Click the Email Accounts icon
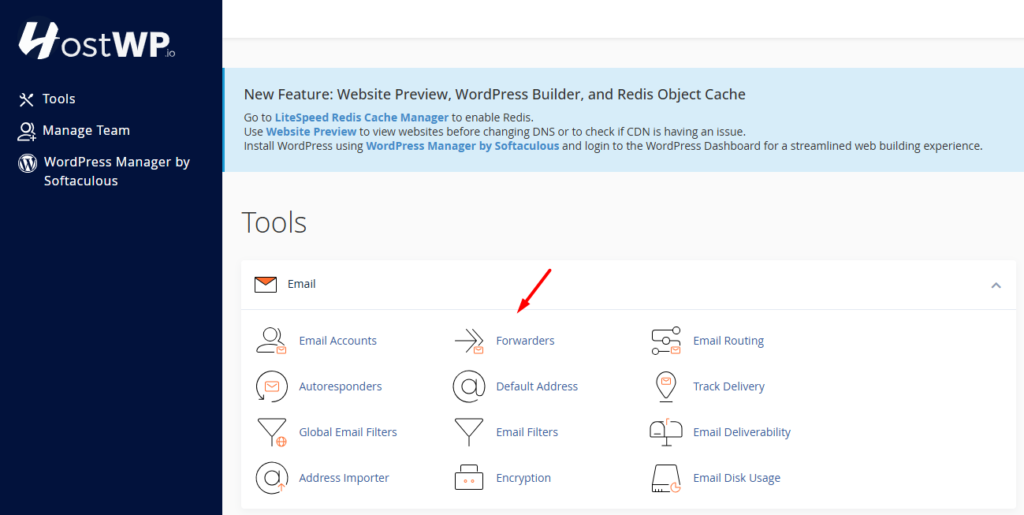The height and width of the screenshot is (515, 1024). coord(271,341)
